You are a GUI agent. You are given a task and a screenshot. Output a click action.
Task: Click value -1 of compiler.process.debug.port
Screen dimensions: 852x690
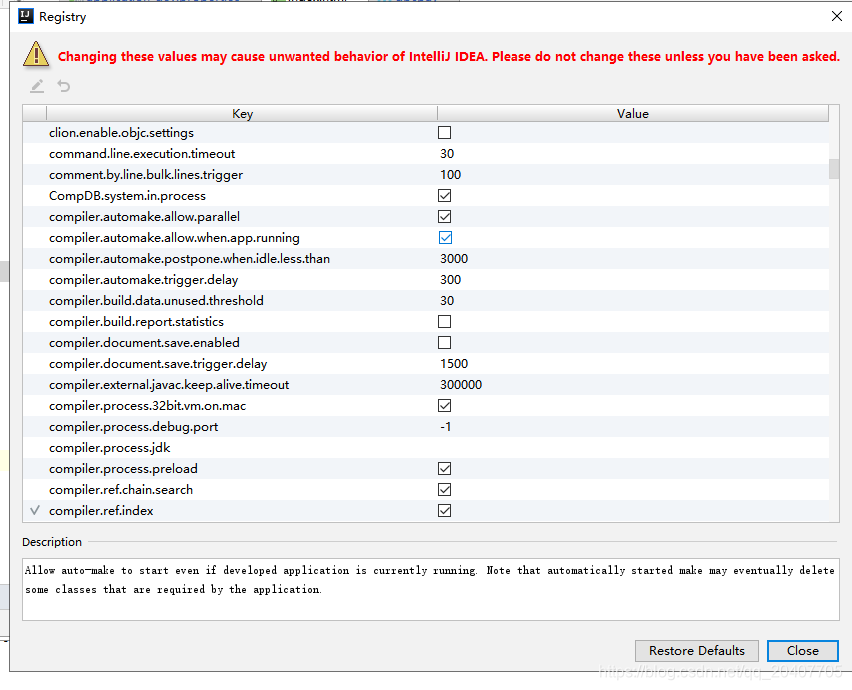tap(446, 426)
